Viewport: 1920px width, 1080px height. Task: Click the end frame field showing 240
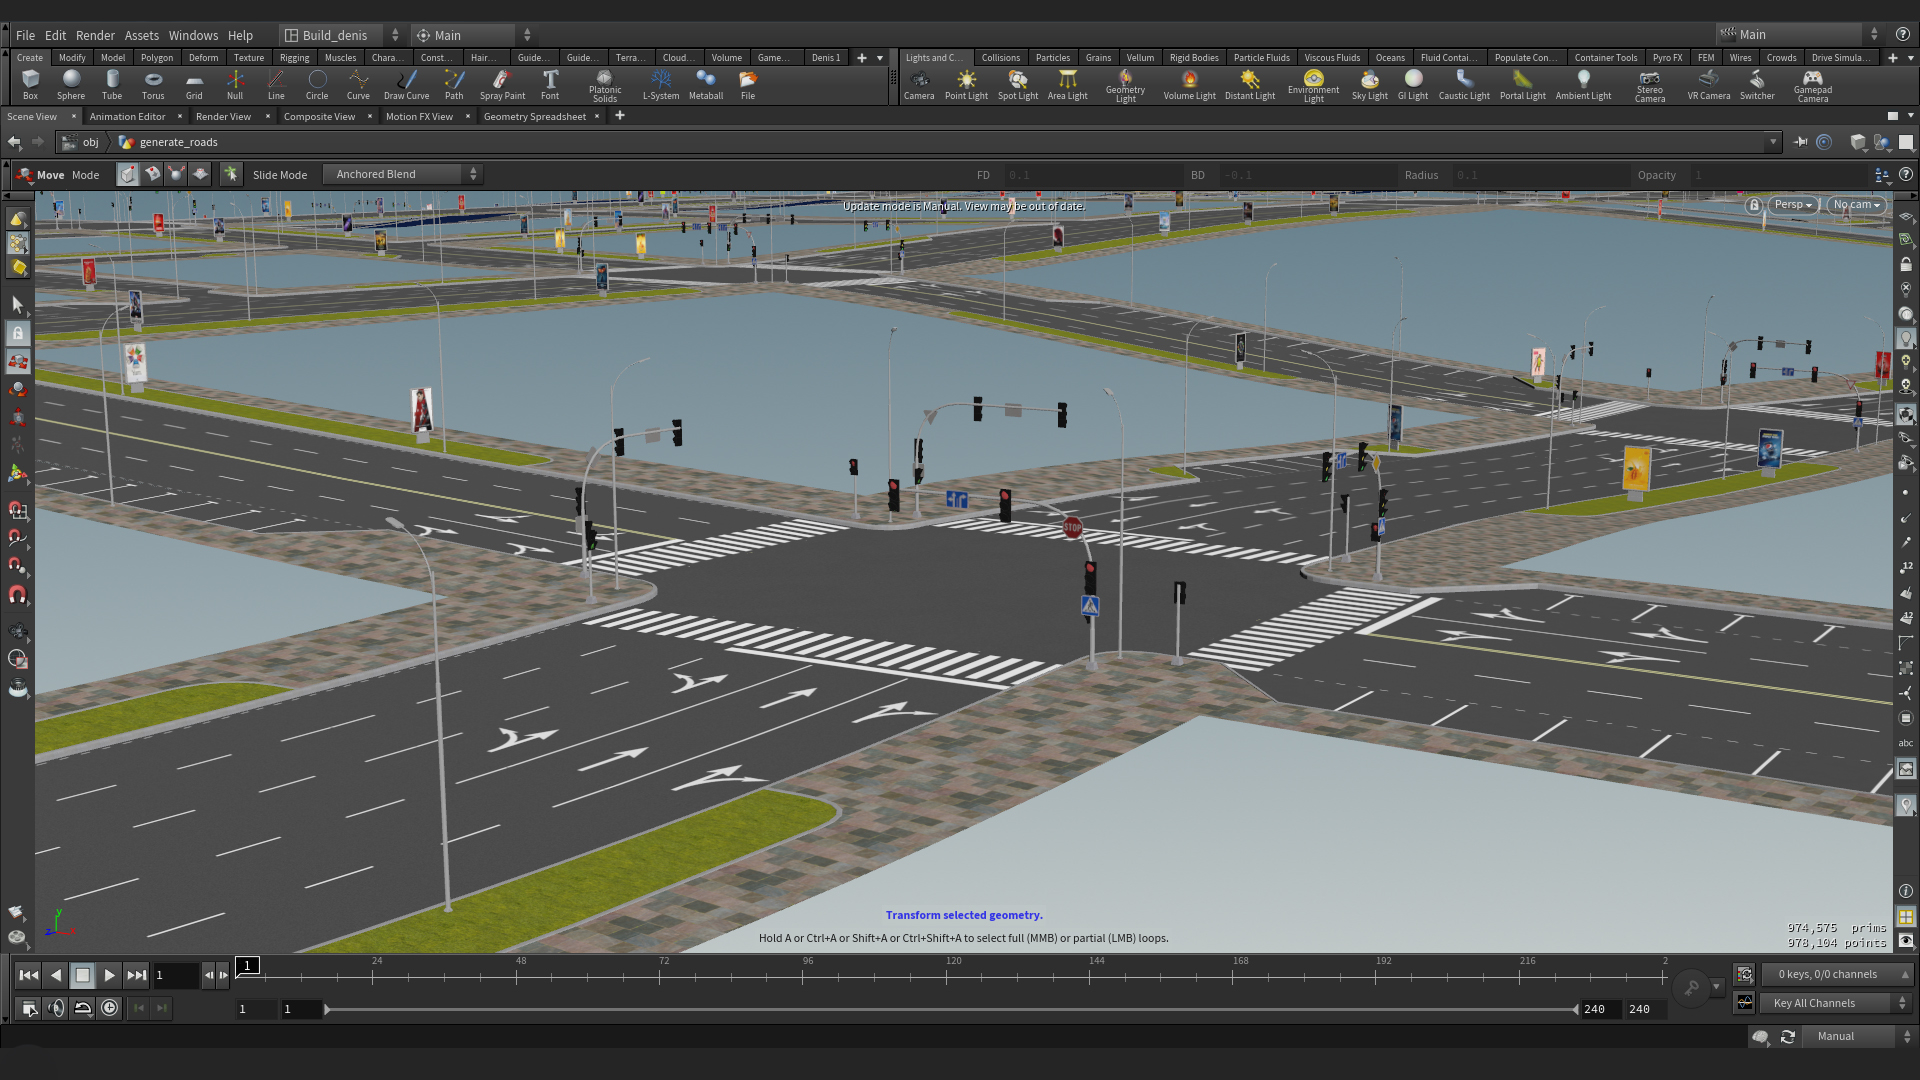pos(1640,1009)
